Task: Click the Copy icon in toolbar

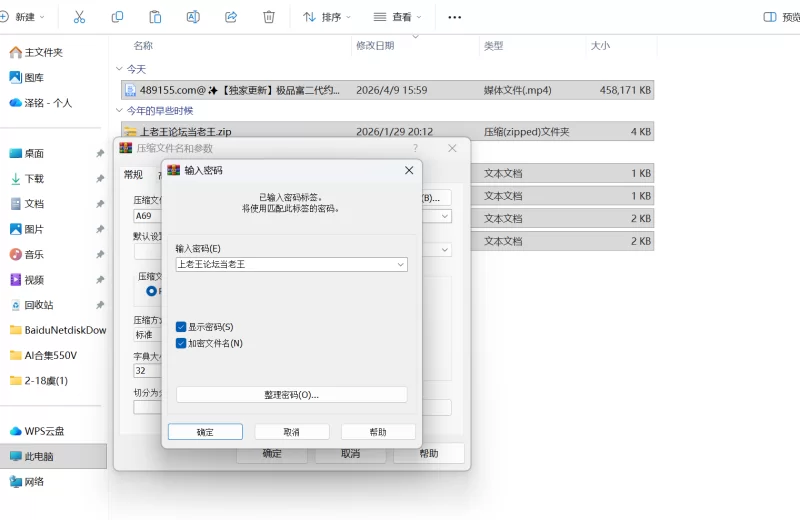Action: tap(117, 17)
